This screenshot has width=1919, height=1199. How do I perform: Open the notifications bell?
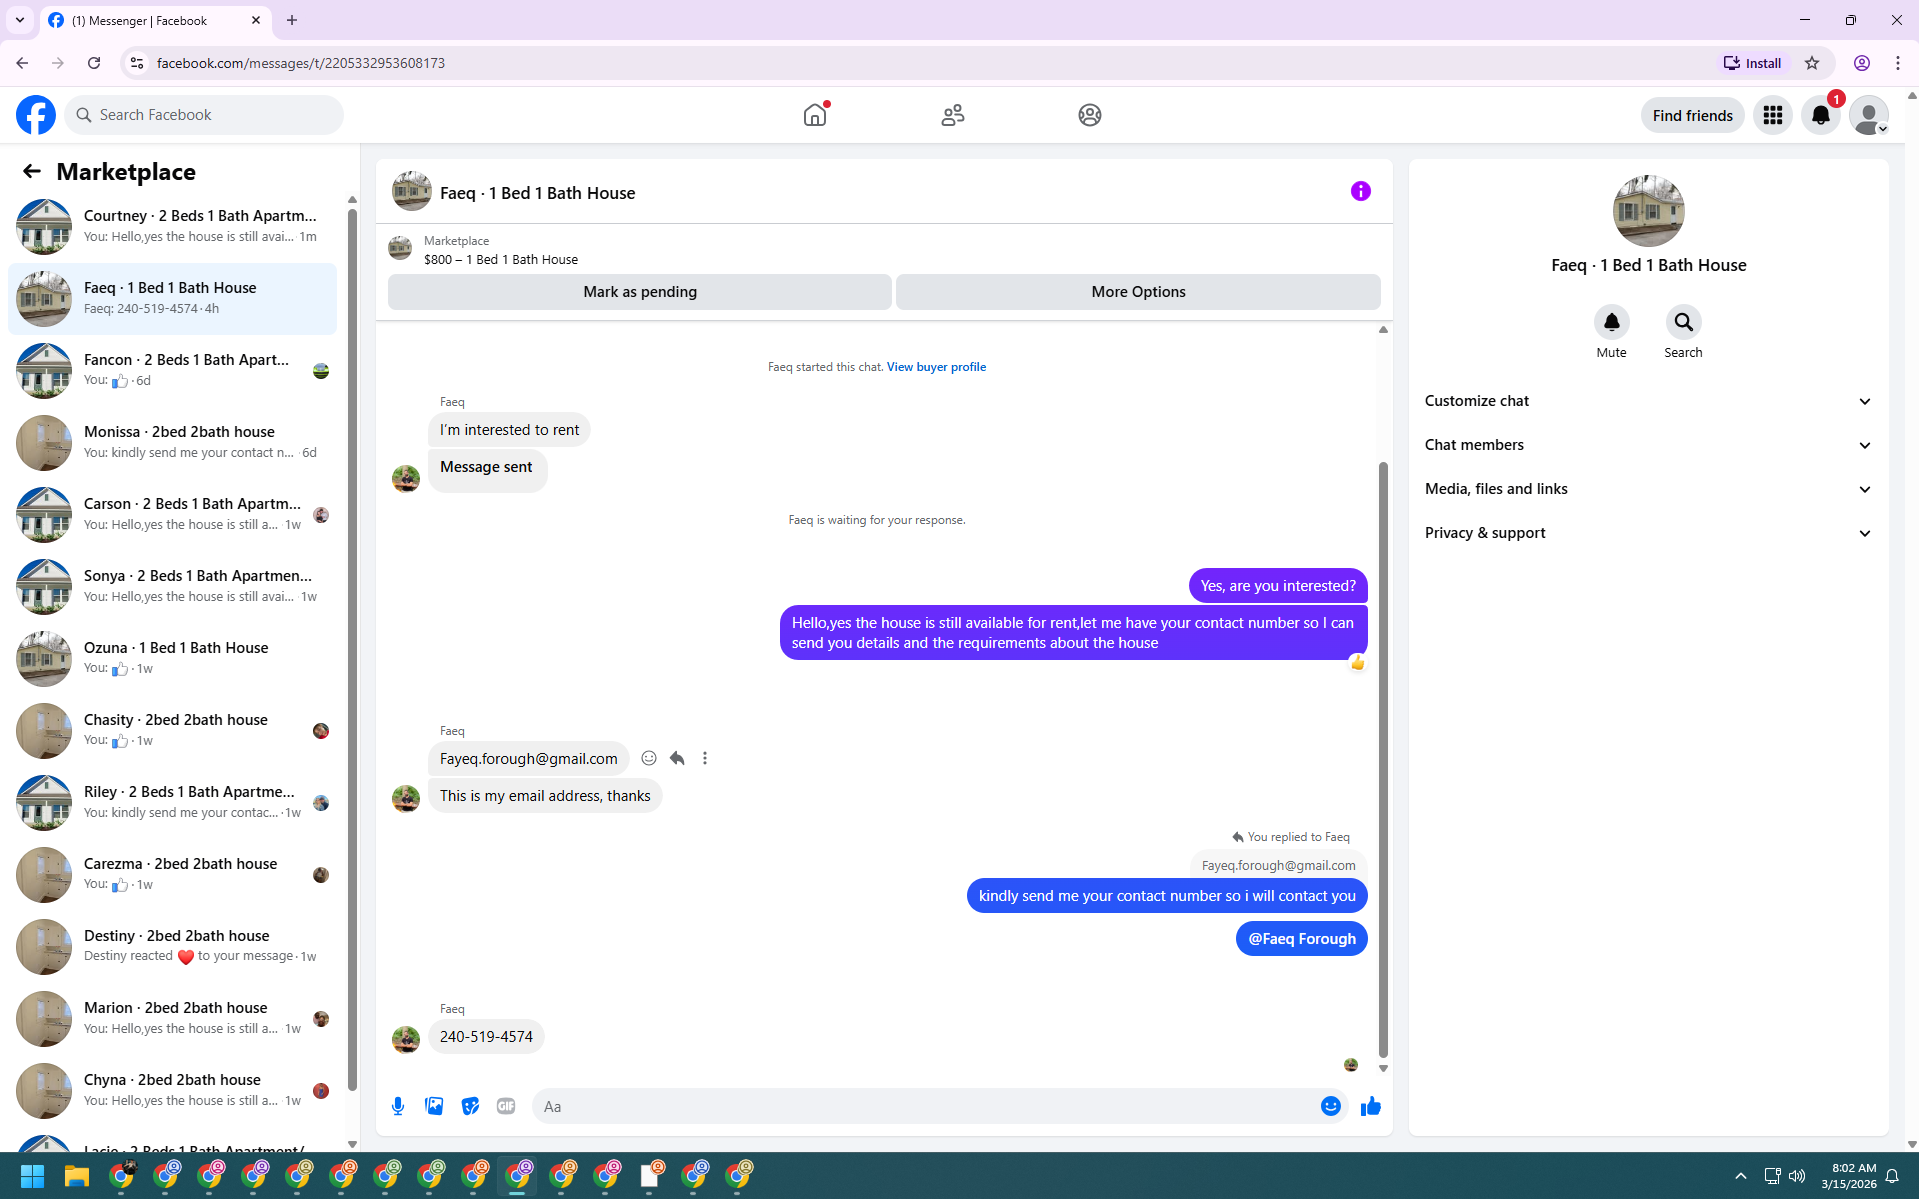click(1821, 115)
